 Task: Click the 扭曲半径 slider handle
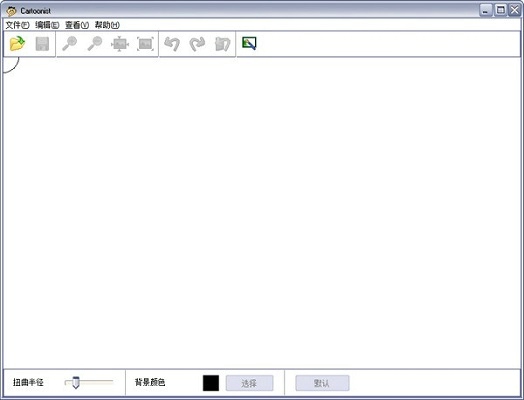point(76,382)
